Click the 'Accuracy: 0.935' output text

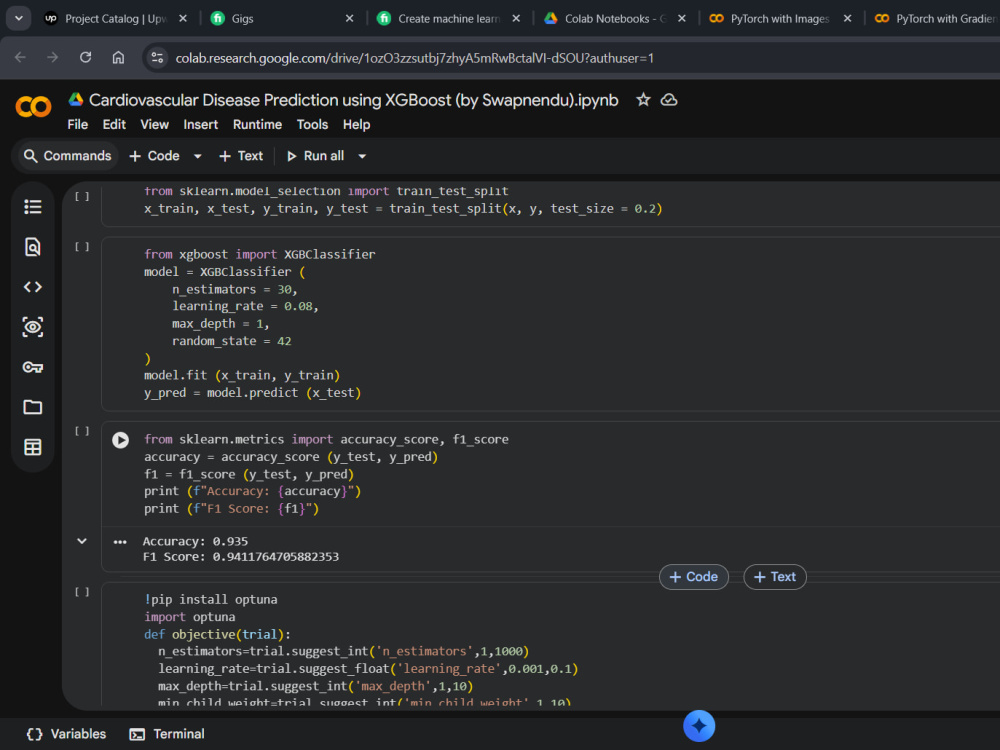pyautogui.click(x=195, y=541)
